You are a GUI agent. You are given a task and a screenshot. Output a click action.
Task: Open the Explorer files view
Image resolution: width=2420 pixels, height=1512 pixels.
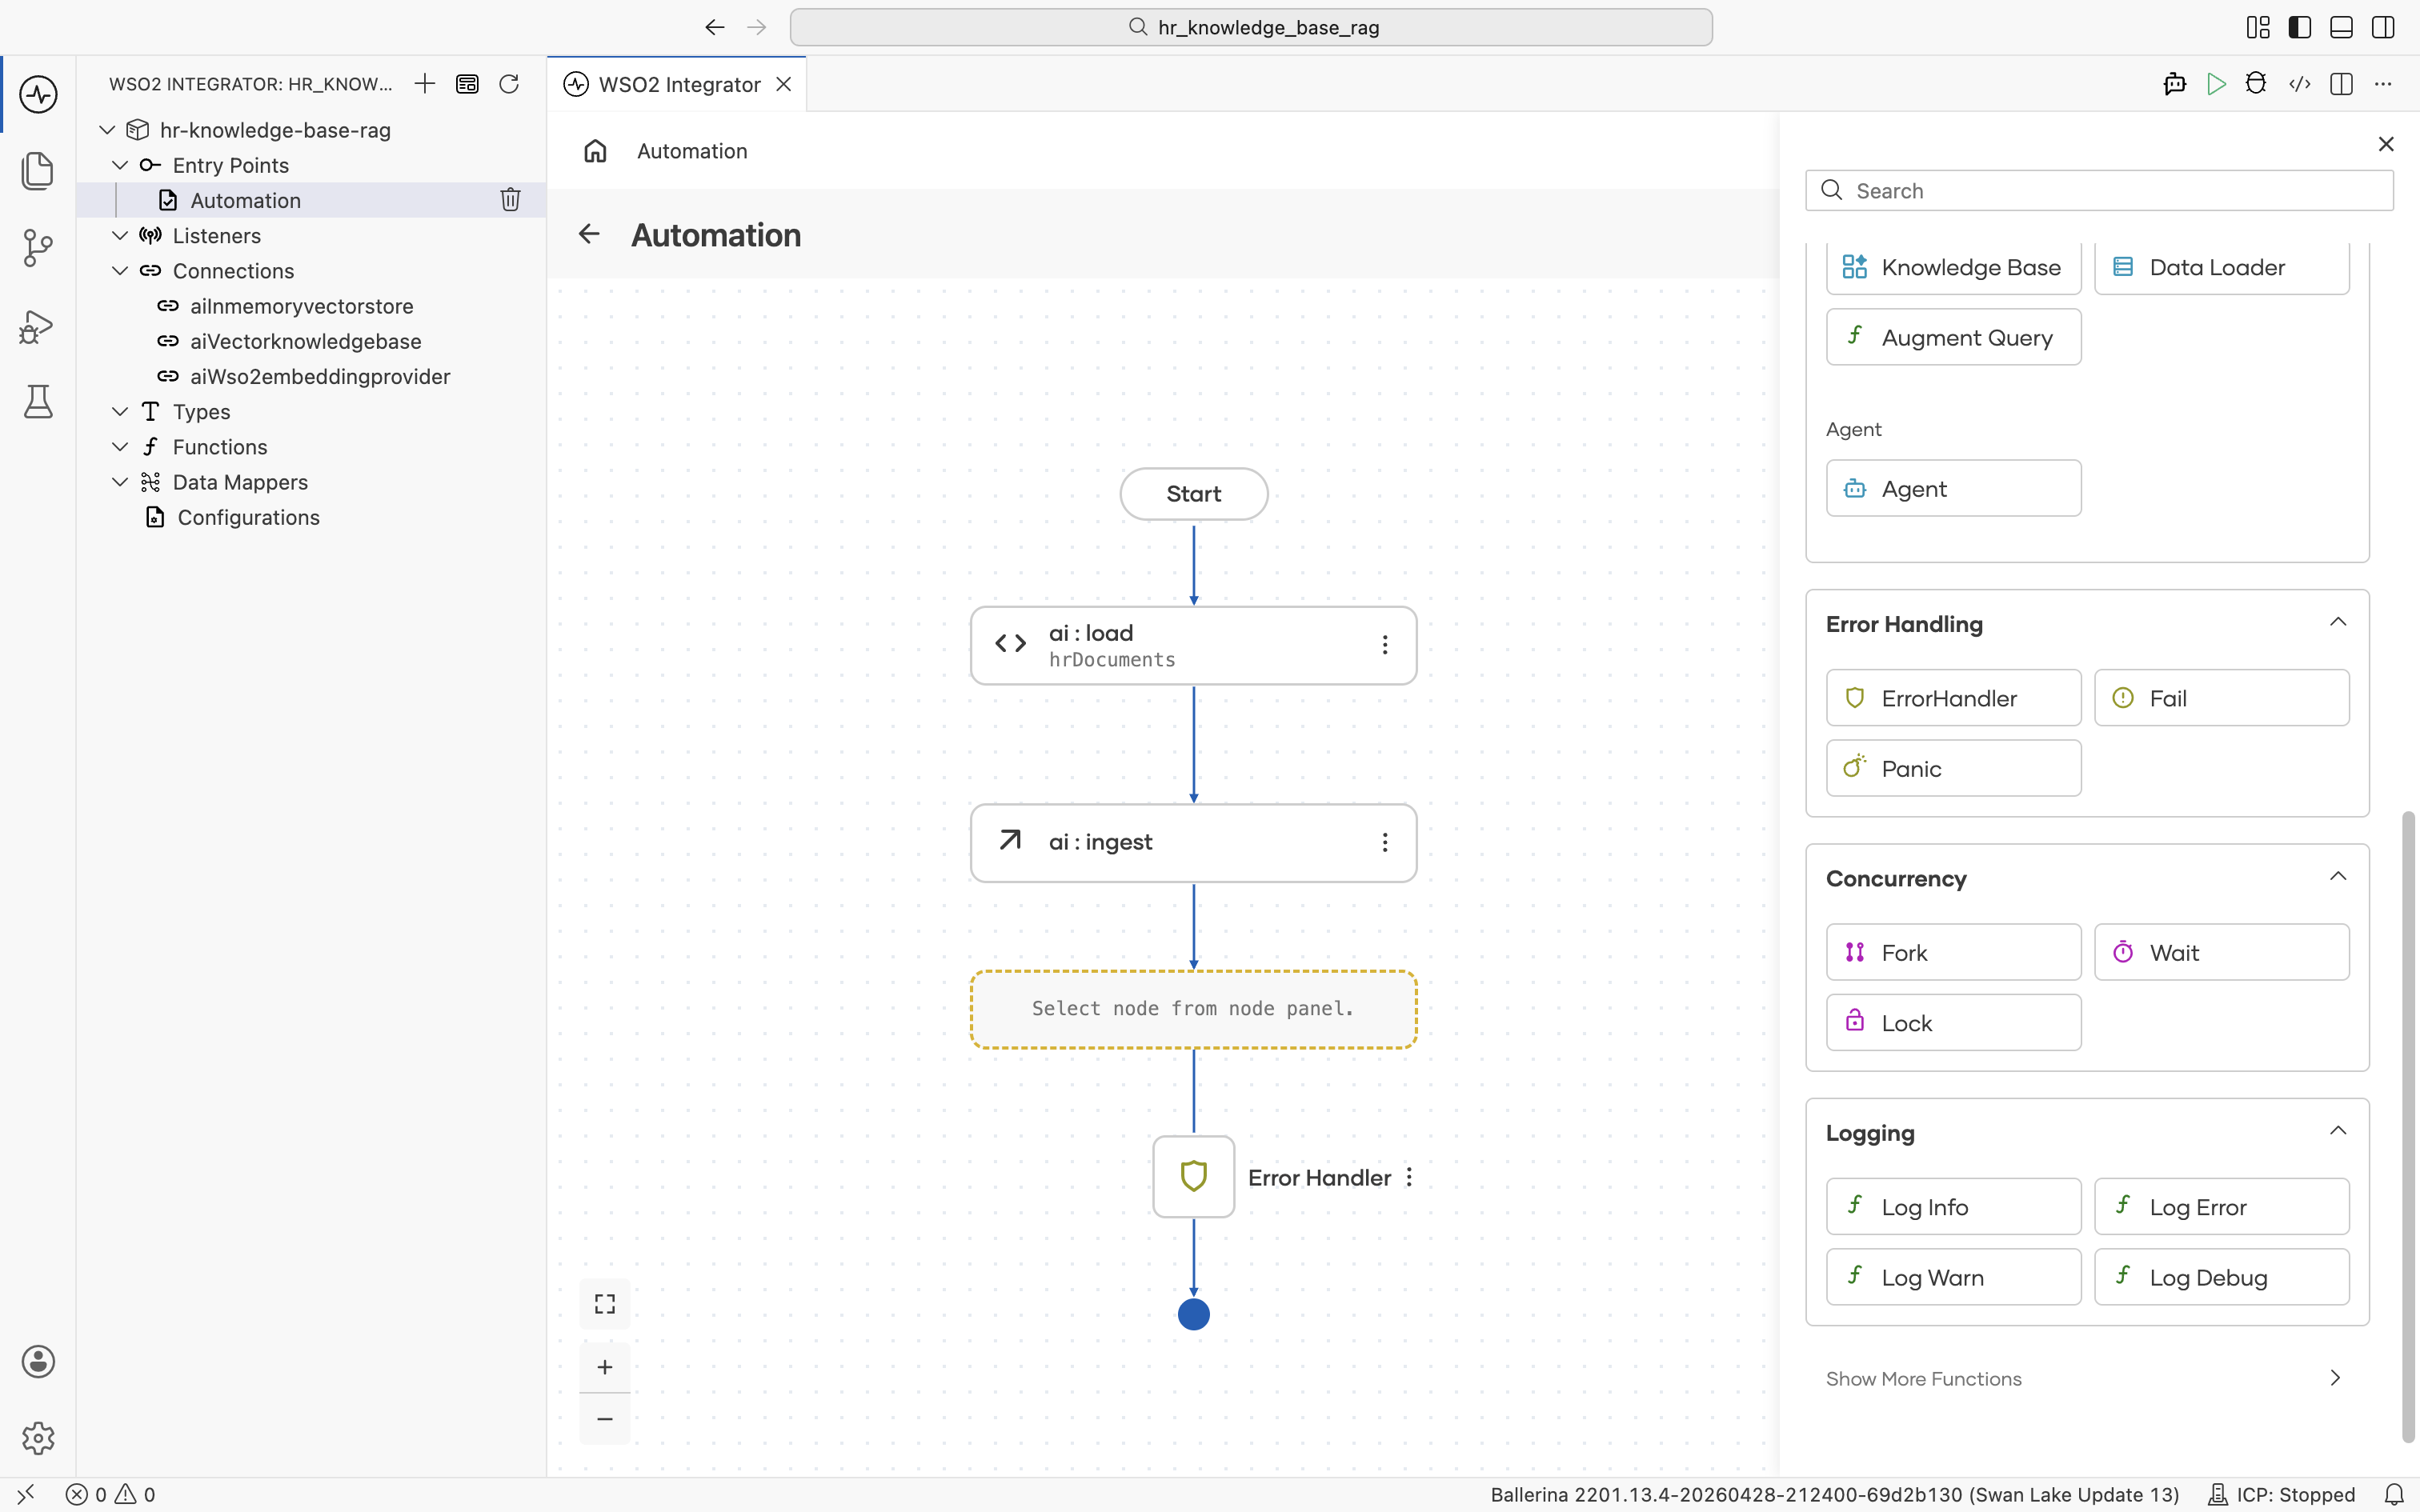point(38,171)
